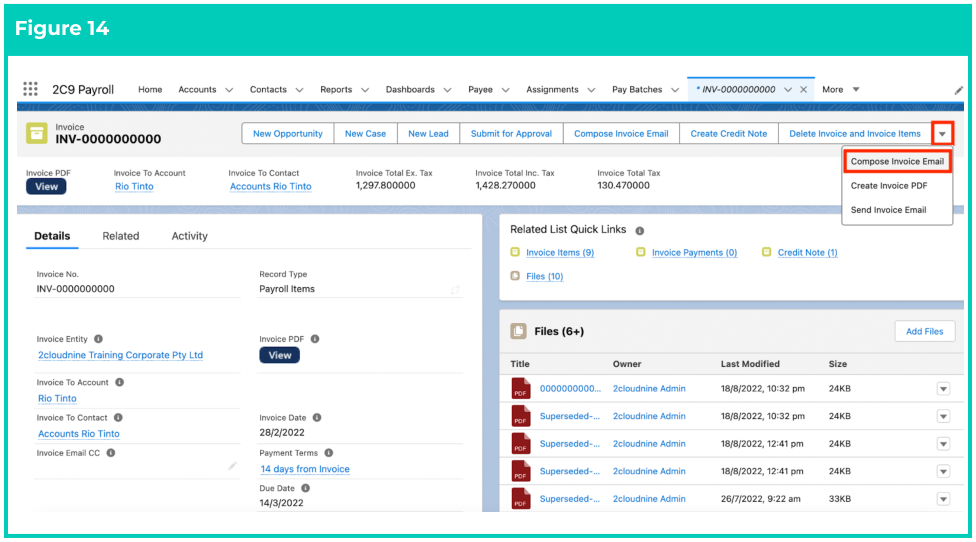The image size is (976, 542).
Task: Go to the Home nav tab
Action: [150, 90]
